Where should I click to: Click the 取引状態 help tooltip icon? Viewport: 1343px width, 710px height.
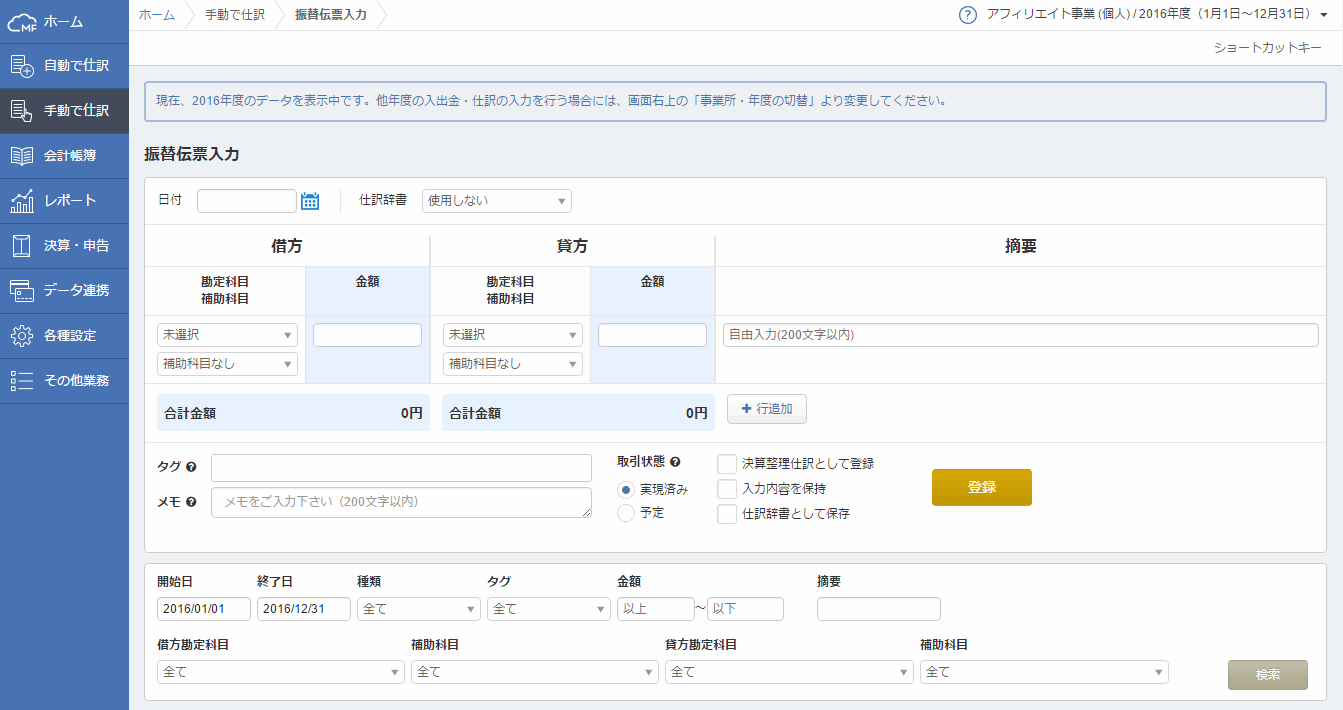click(x=675, y=462)
